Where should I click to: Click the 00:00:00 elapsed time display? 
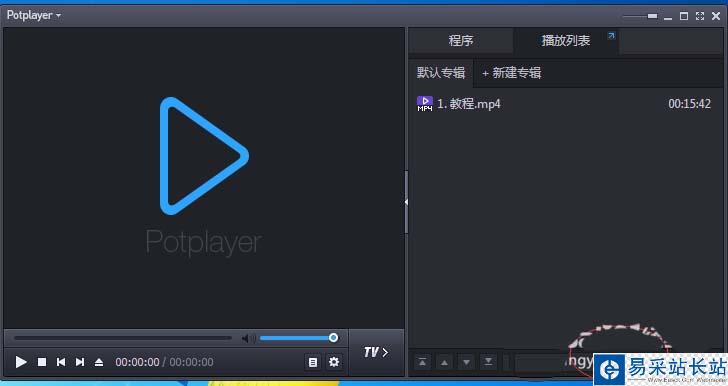(x=137, y=362)
